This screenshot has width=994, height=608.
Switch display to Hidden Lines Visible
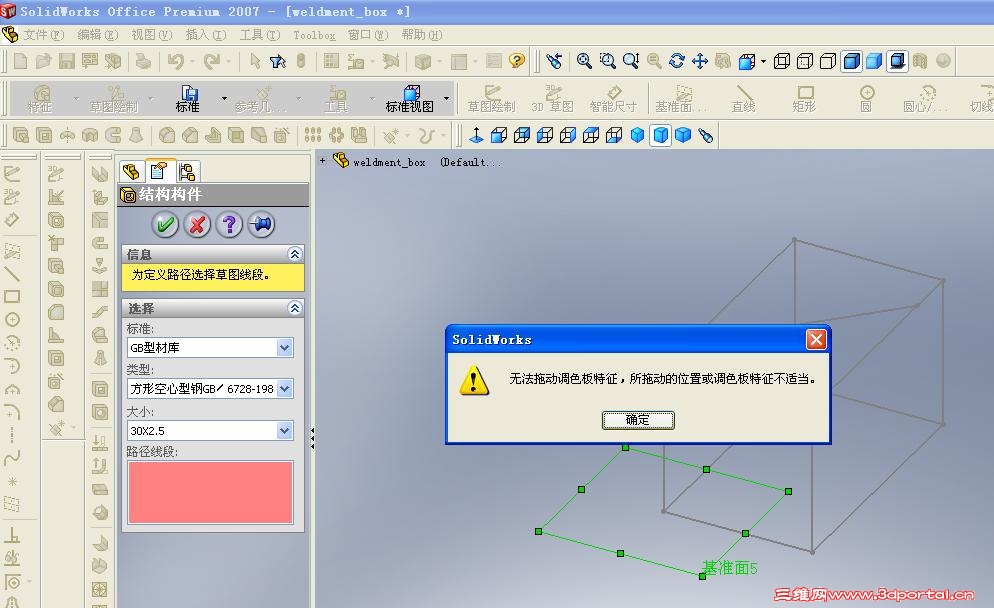(x=804, y=61)
